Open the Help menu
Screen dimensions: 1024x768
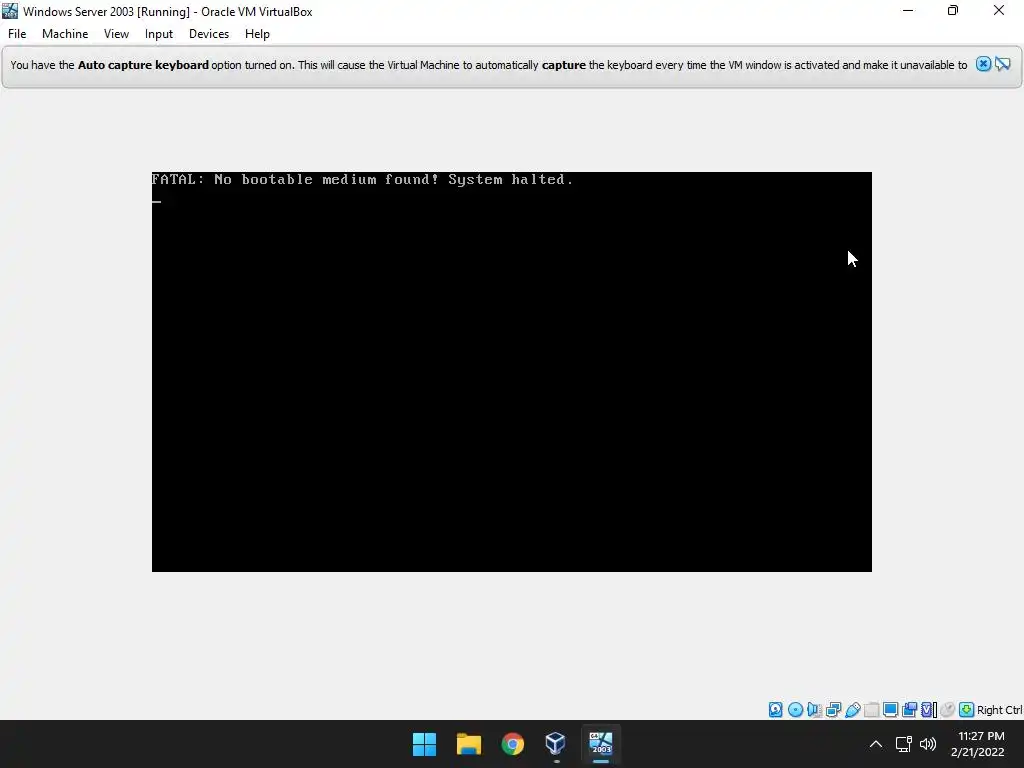pos(257,34)
